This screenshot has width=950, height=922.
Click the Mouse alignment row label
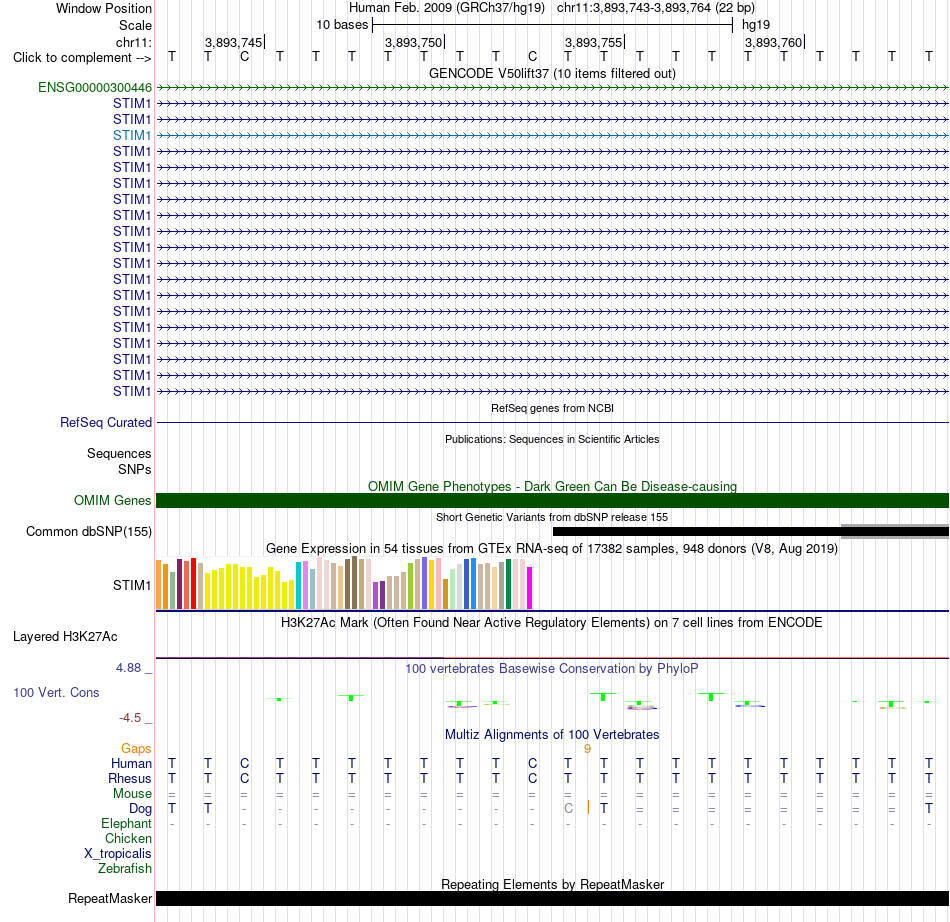tap(133, 794)
